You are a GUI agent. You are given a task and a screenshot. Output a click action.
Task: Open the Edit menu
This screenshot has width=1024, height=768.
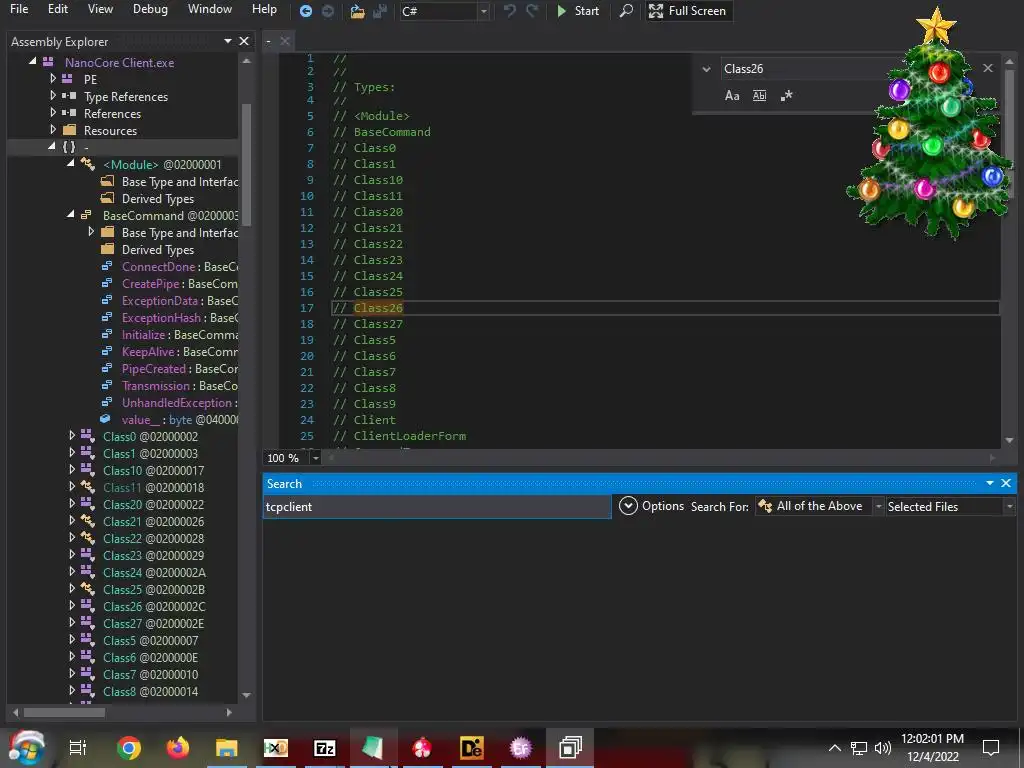[x=57, y=9]
